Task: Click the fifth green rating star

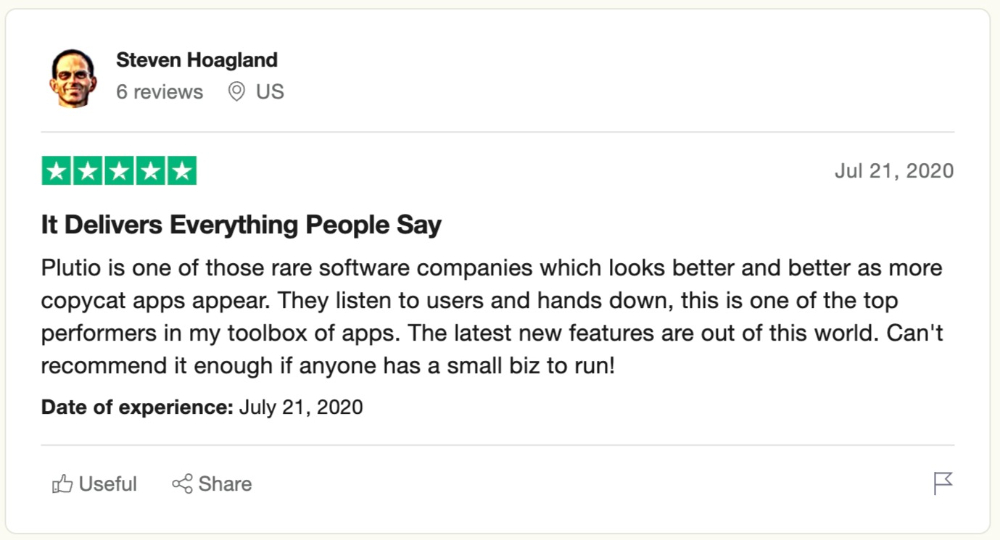Action: [x=182, y=171]
